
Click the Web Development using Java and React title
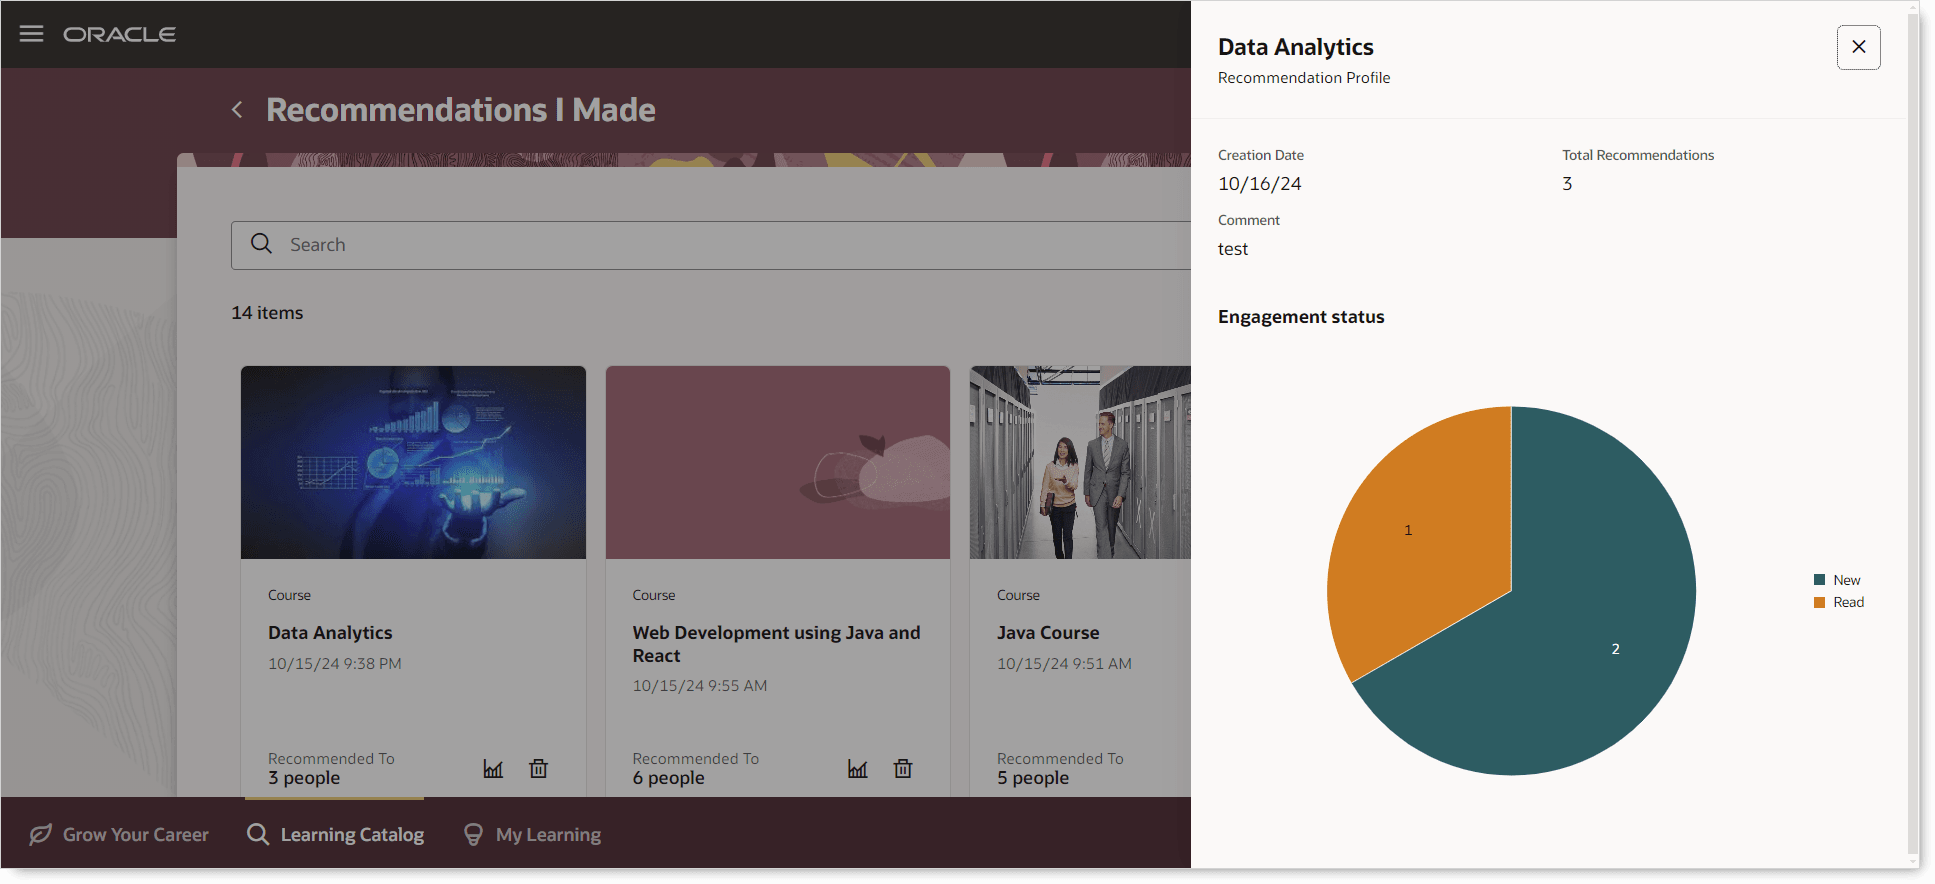[x=776, y=644]
